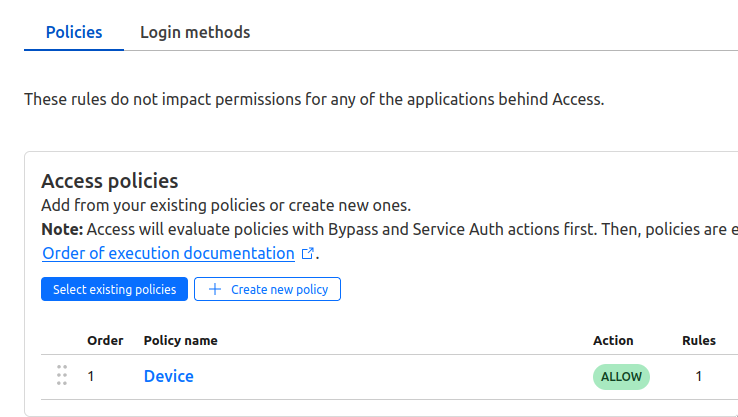Open the Login methods tab

coord(195,32)
